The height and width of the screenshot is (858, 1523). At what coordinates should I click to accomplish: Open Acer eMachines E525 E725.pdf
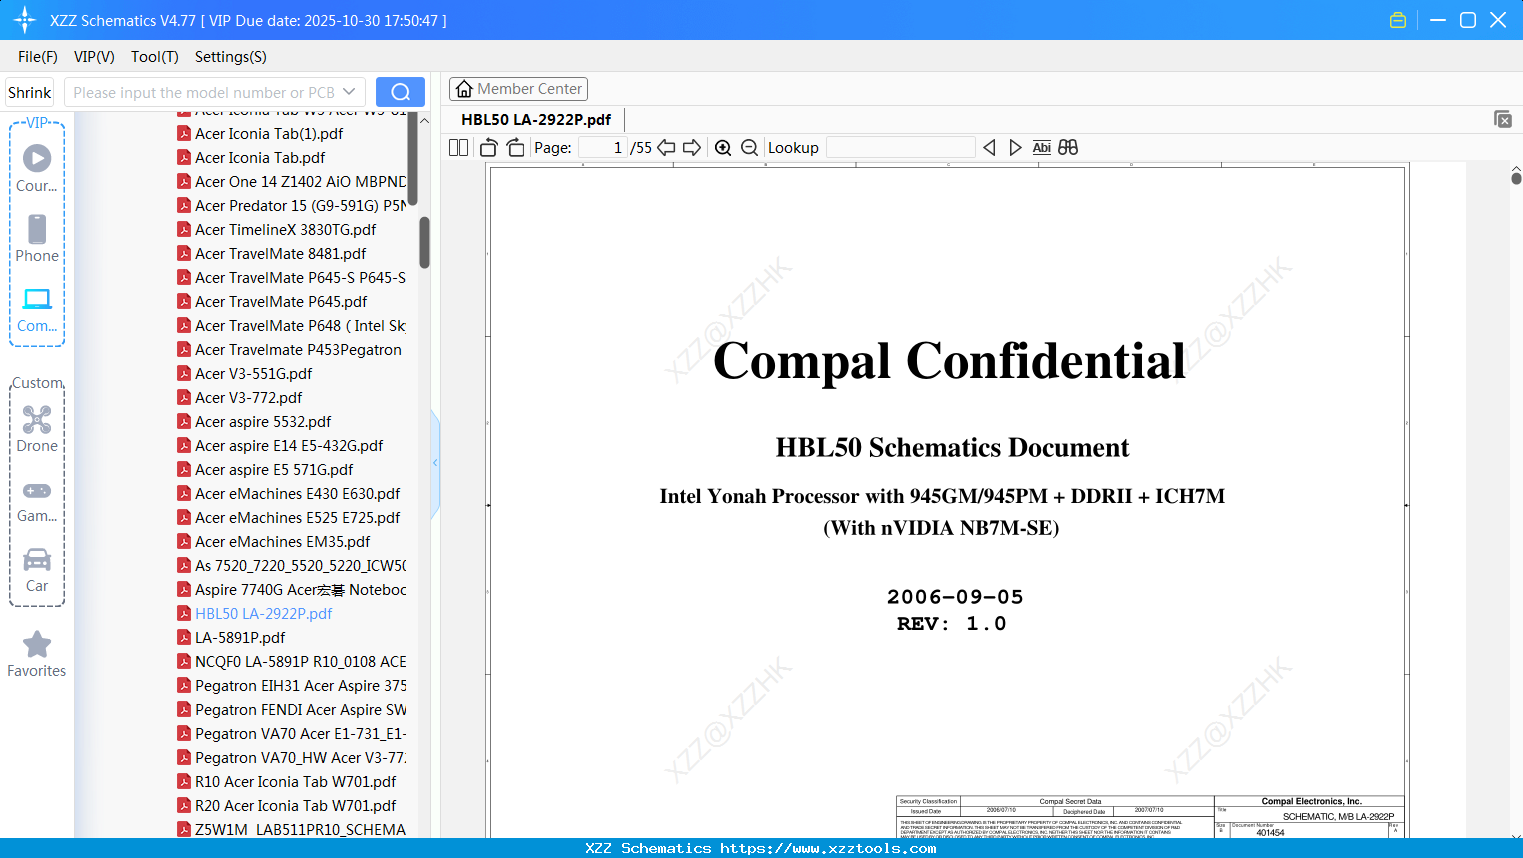pos(298,517)
